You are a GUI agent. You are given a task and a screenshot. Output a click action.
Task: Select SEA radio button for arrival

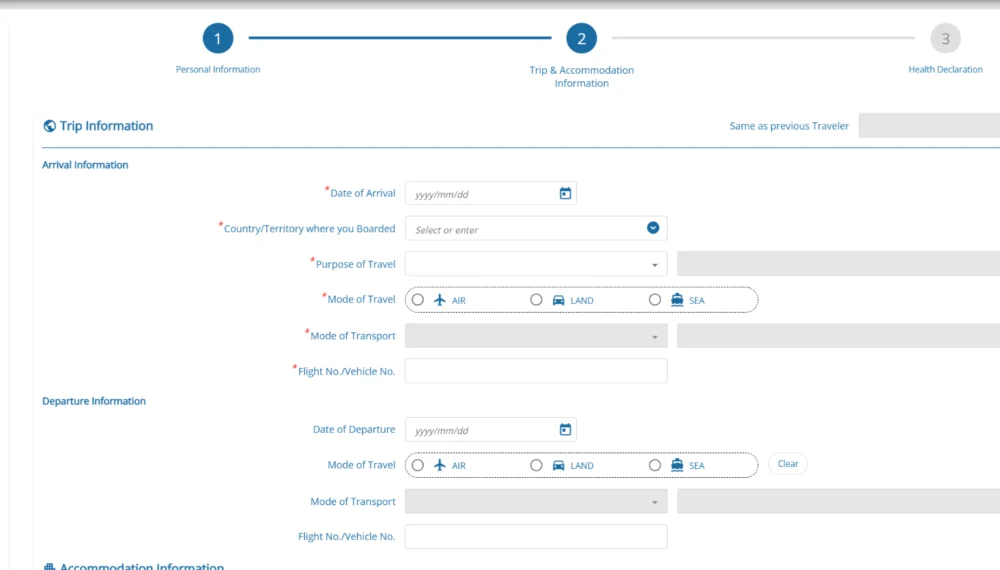655,300
